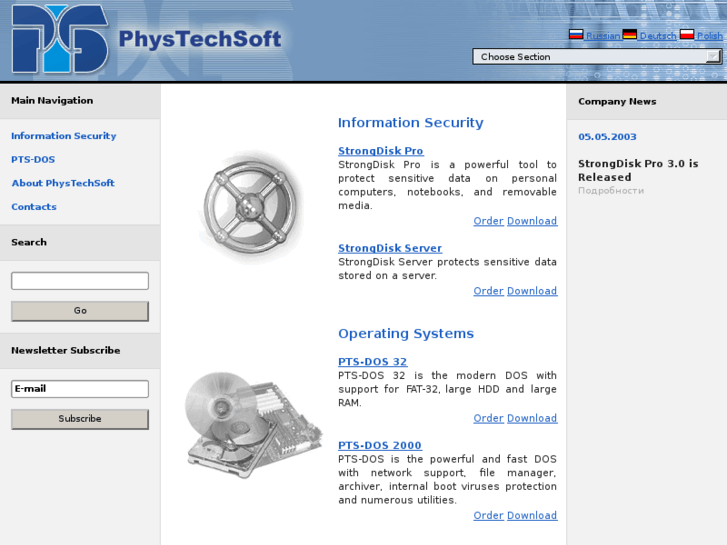Image resolution: width=727 pixels, height=545 pixels.
Task: Open Information Security in Main Navigation
Action: (x=64, y=136)
